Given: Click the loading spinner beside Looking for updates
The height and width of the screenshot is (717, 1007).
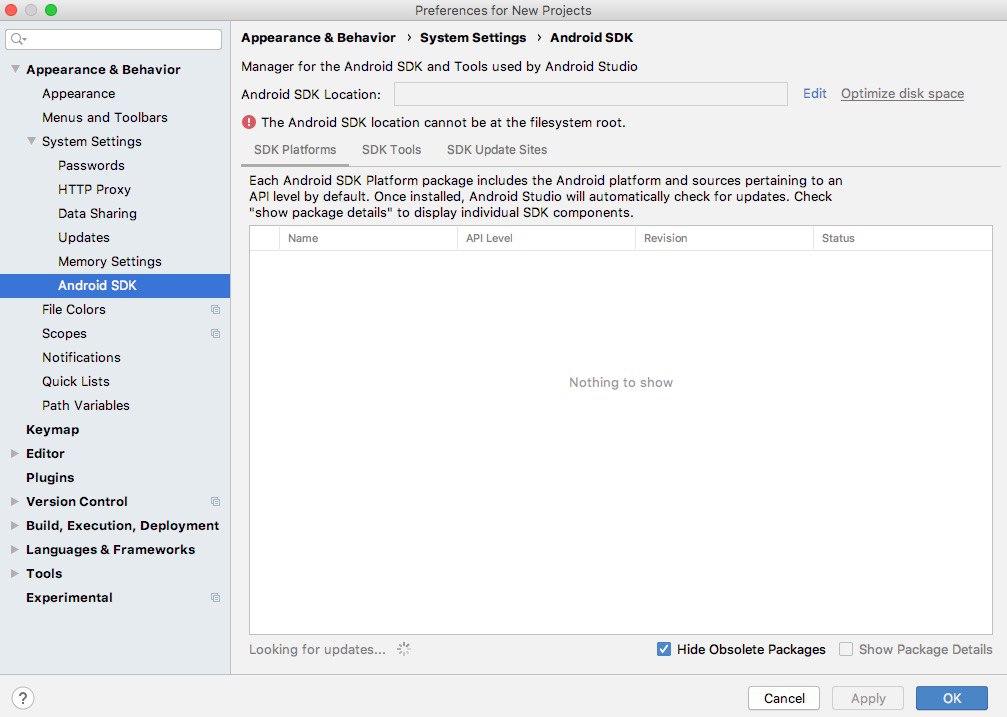Looking at the screenshot, I should (403, 649).
